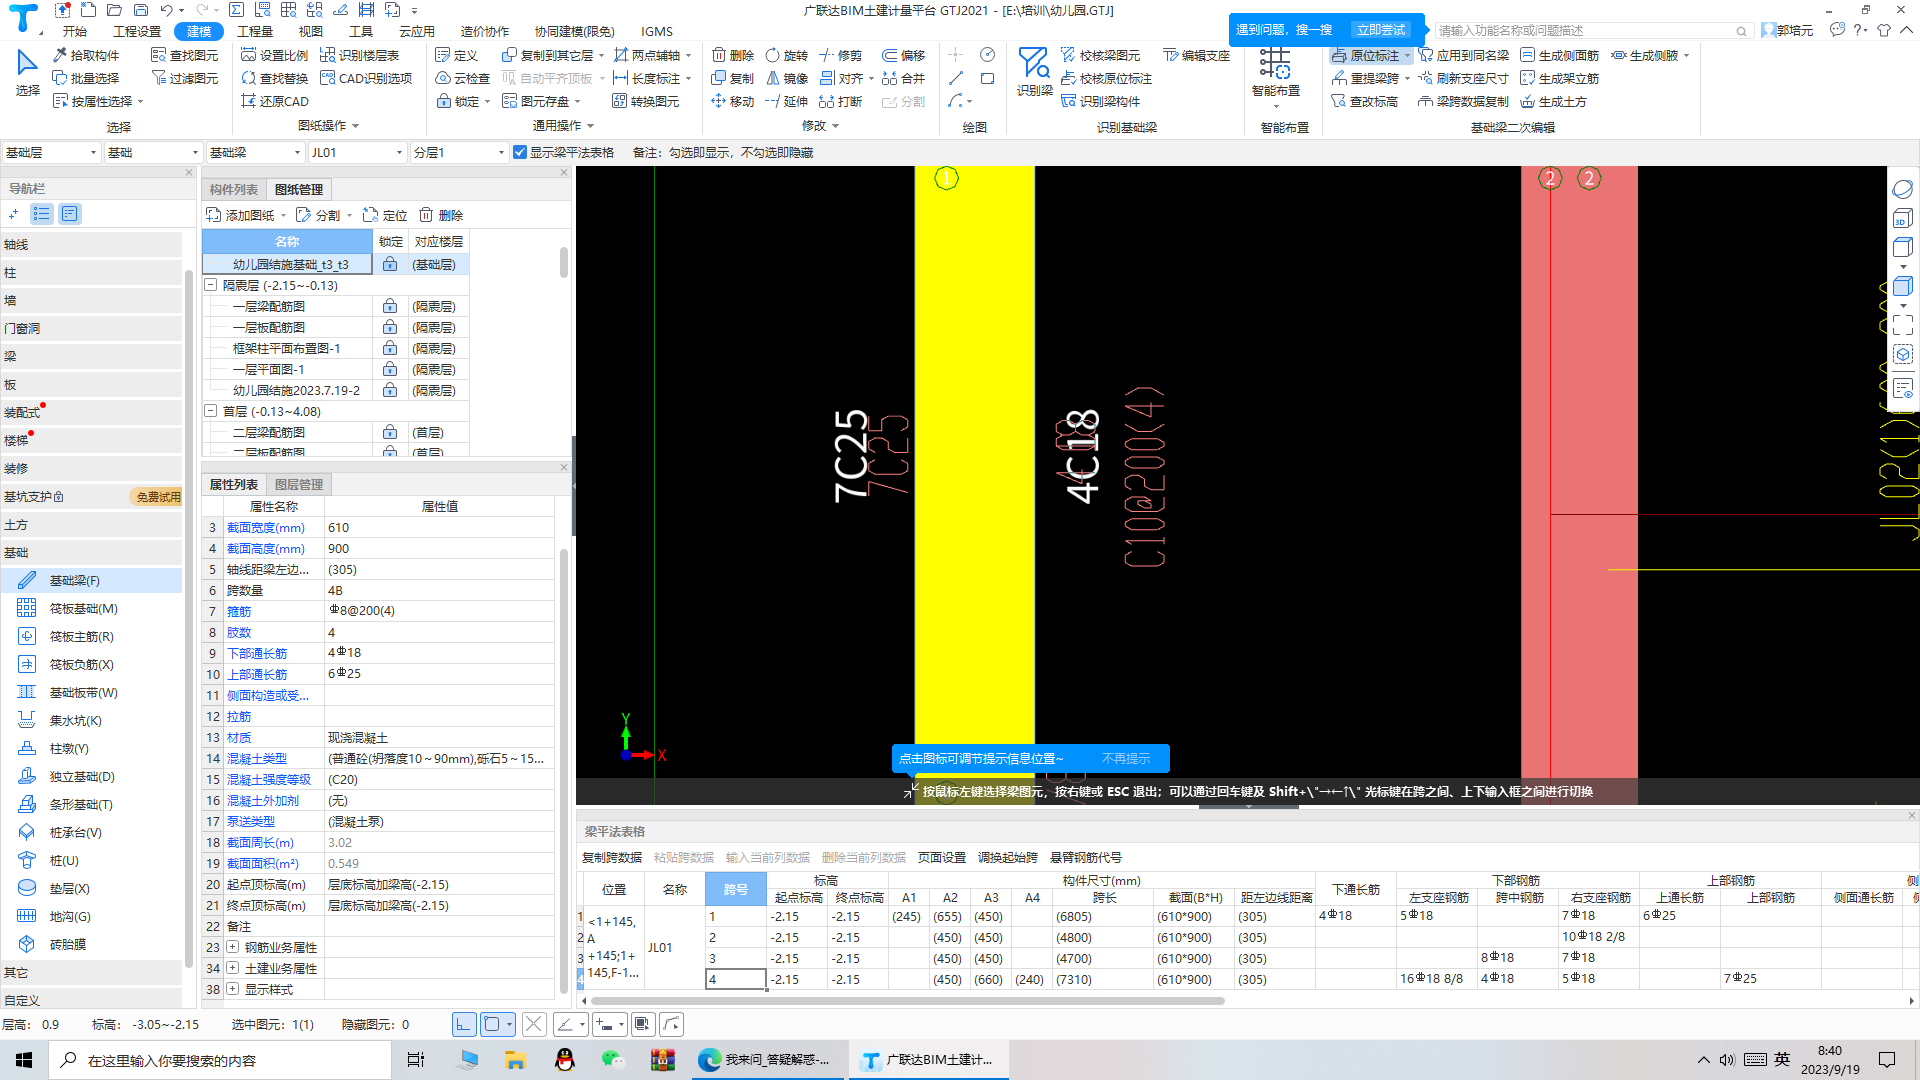Click the 延伸 extend tool
The height and width of the screenshot is (1080, 1920).
click(787, 101)
